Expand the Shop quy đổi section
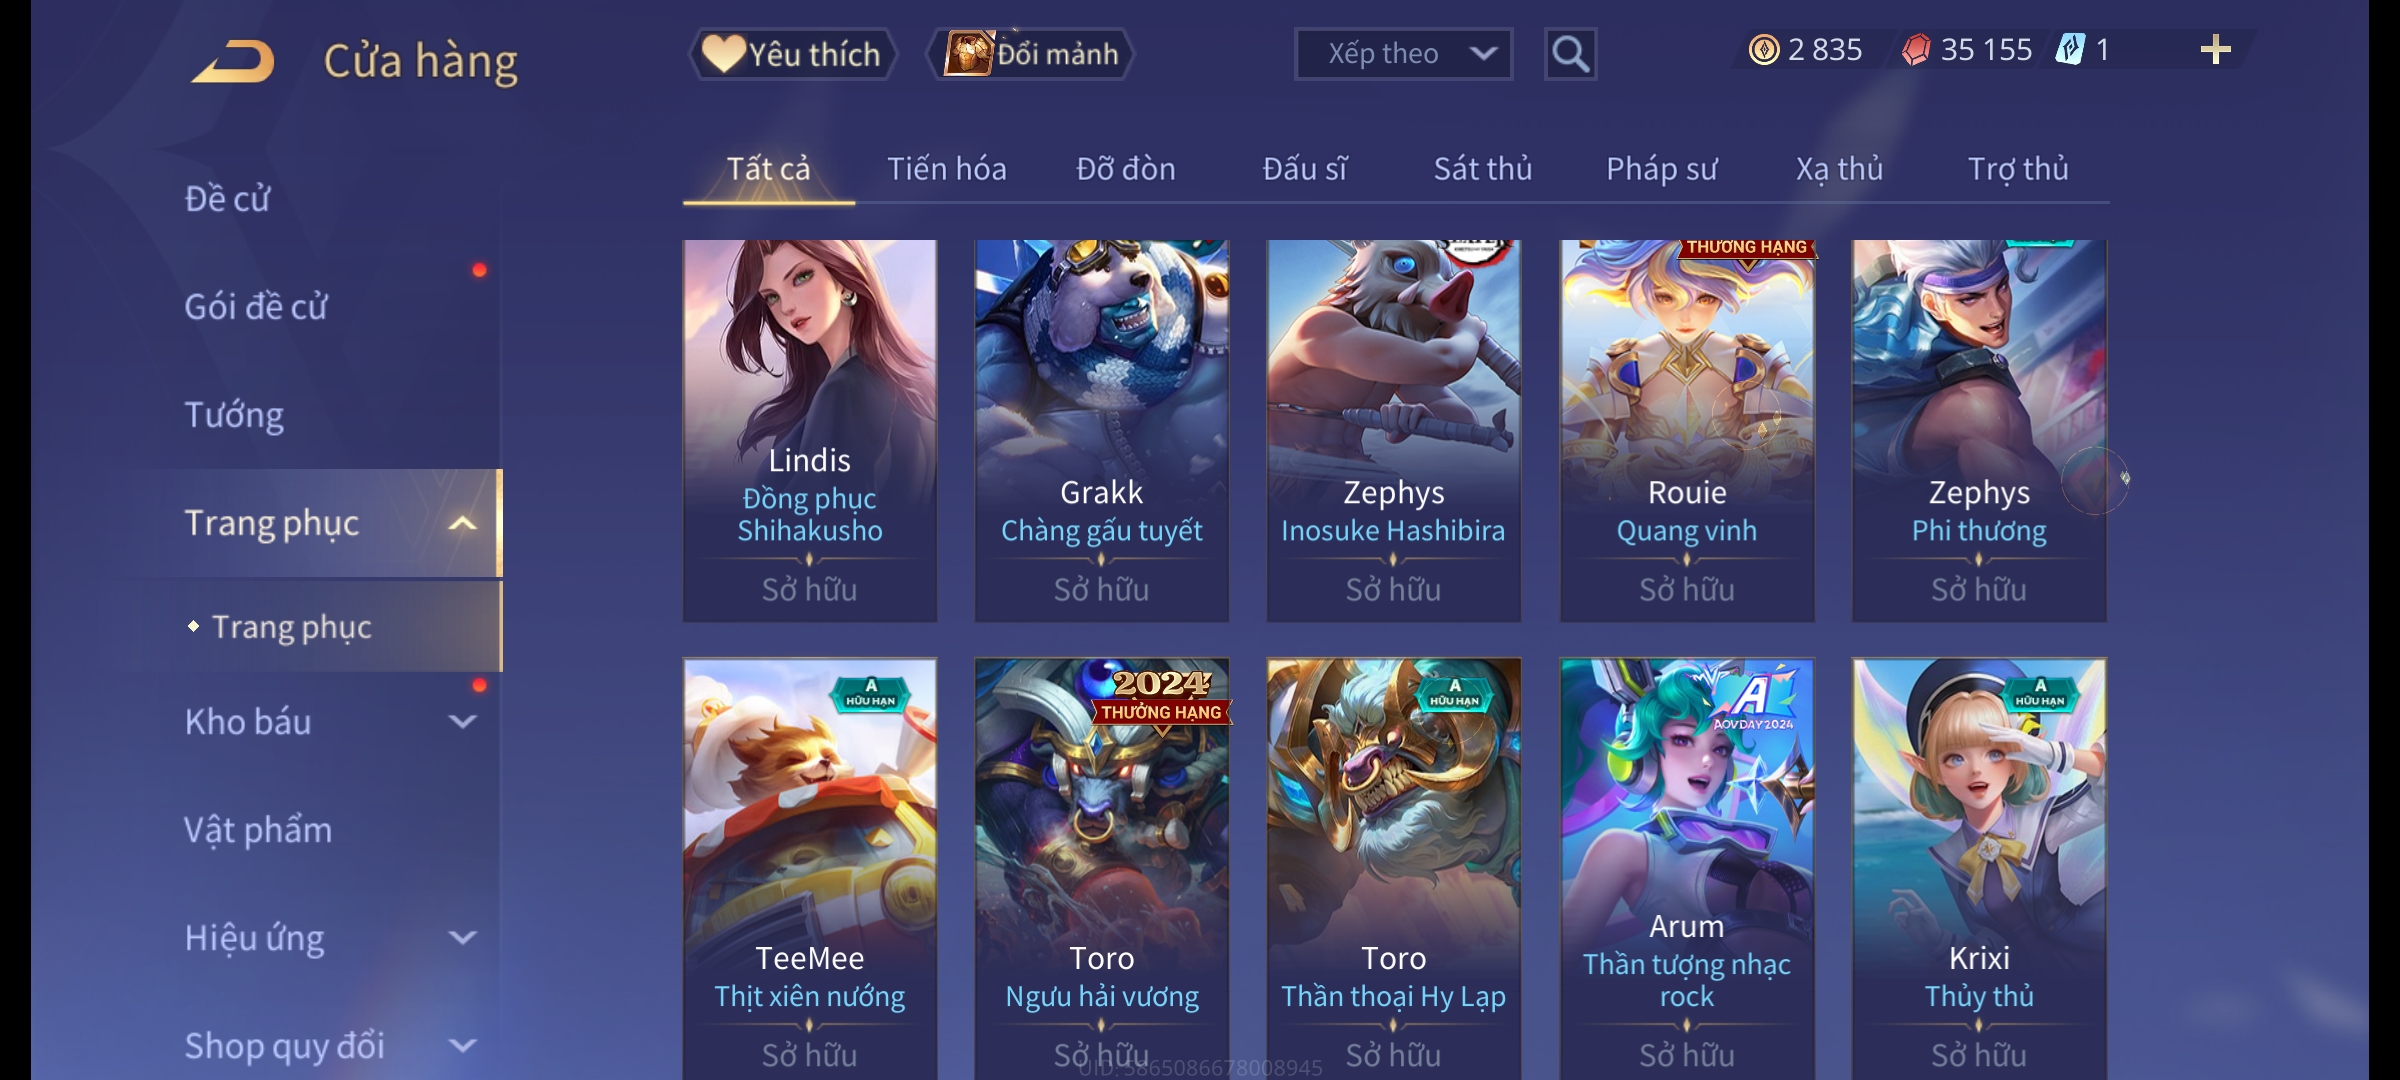Image resolution: width=2400 pixels, height=1080 pixels. click(462, 1045)
